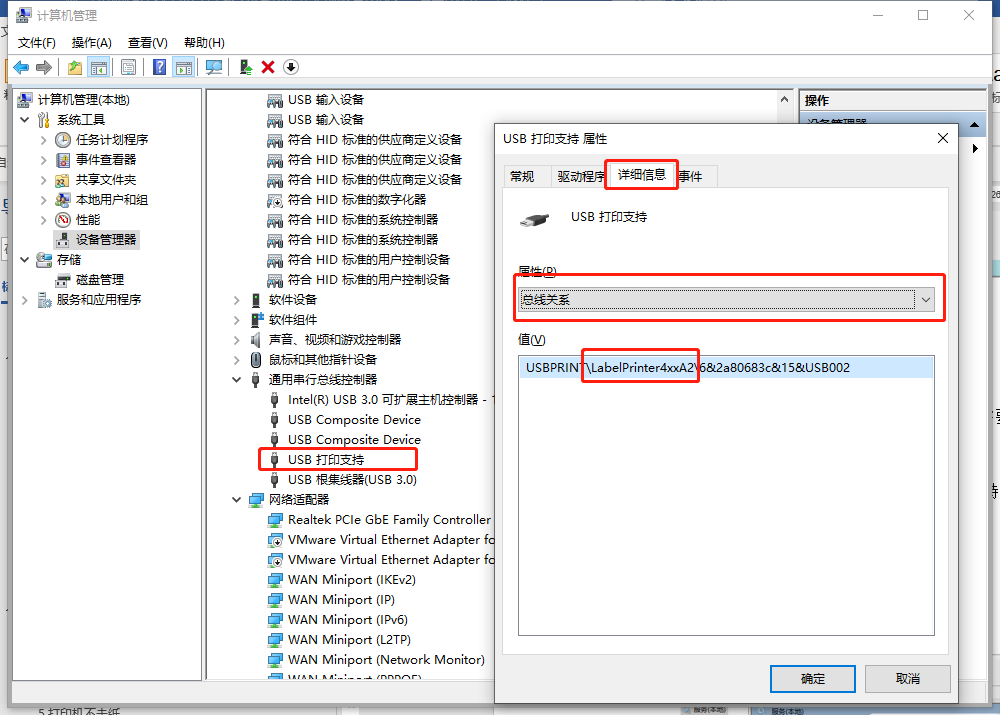Image resolution: width=1000 pixels, height=715 pixels.
Task: Click the Scan for hardware changes icon
Action: (x=214, y=67)
